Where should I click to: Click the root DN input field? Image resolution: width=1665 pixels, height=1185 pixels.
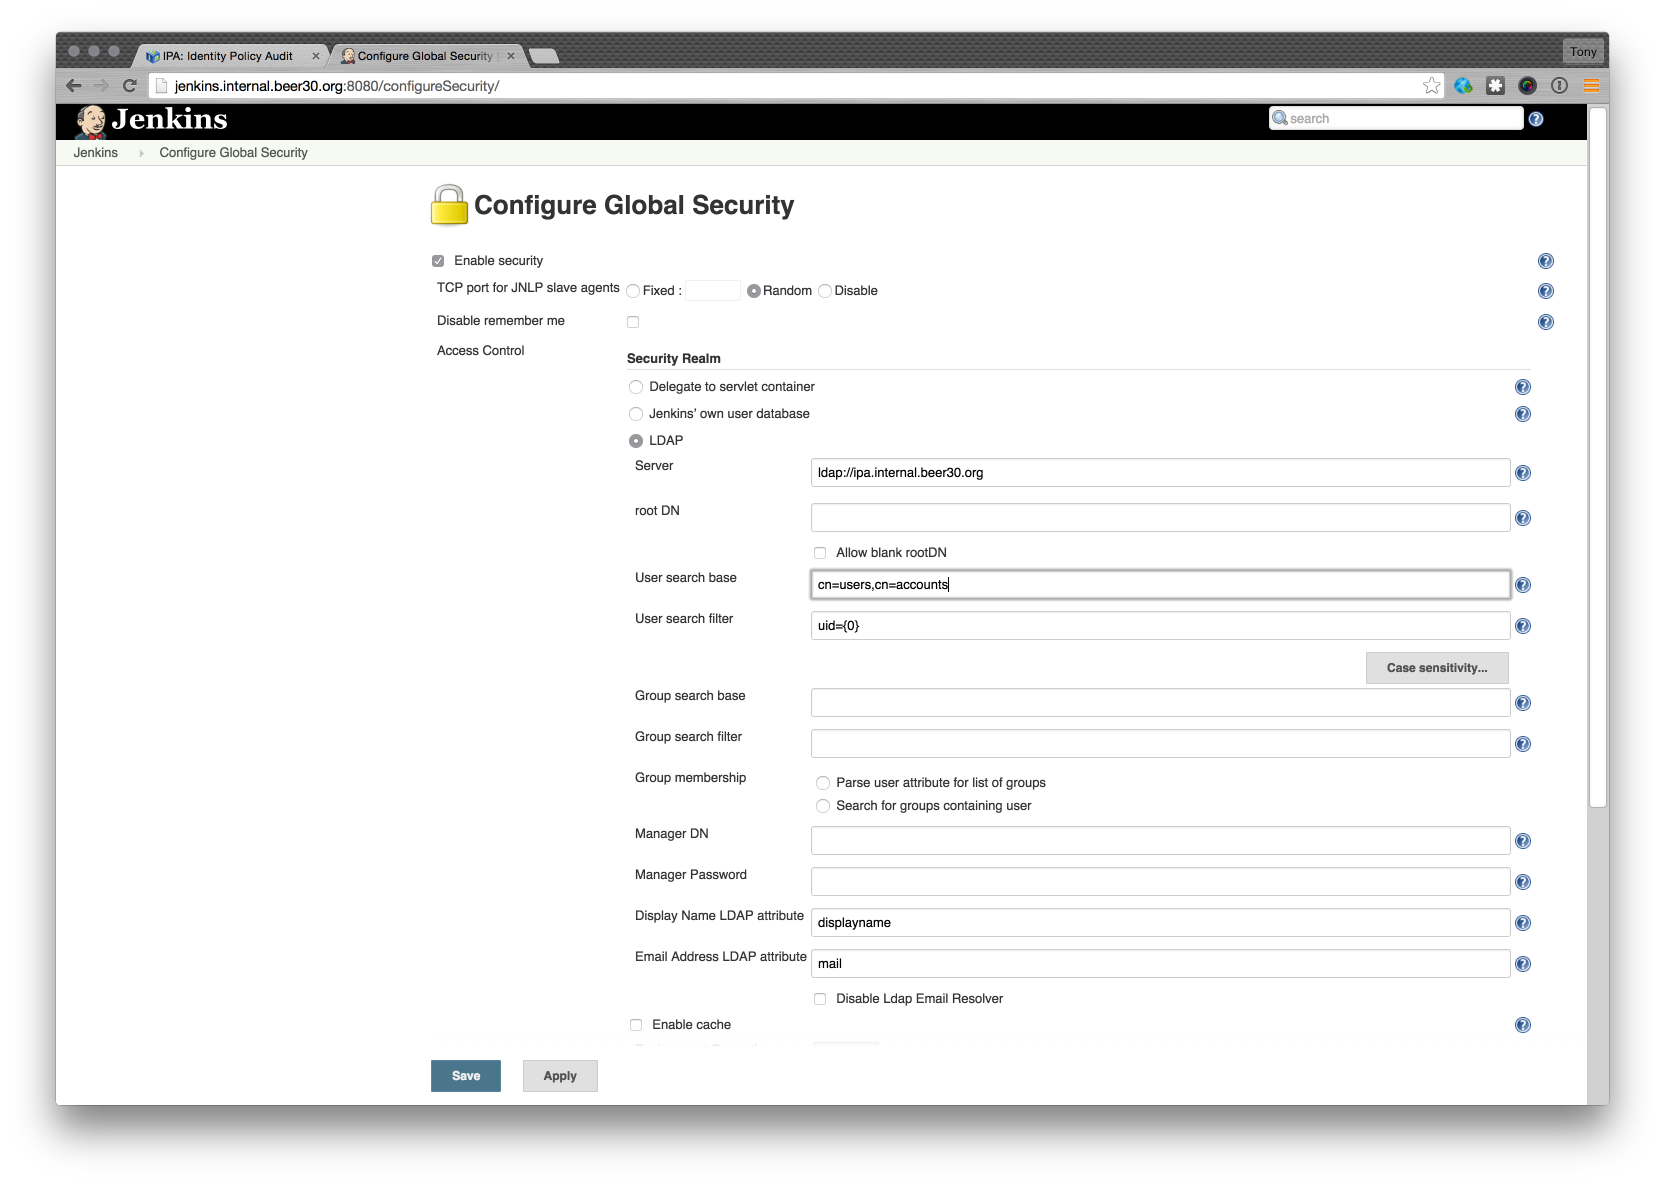(1160, 518)
